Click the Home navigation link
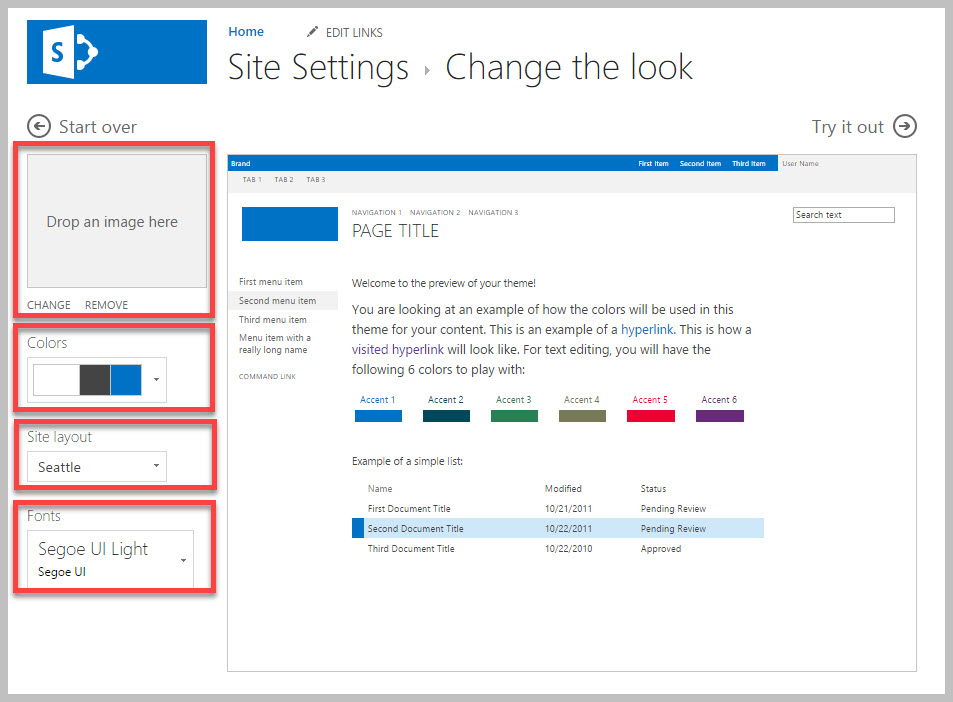 pos(246,31)
